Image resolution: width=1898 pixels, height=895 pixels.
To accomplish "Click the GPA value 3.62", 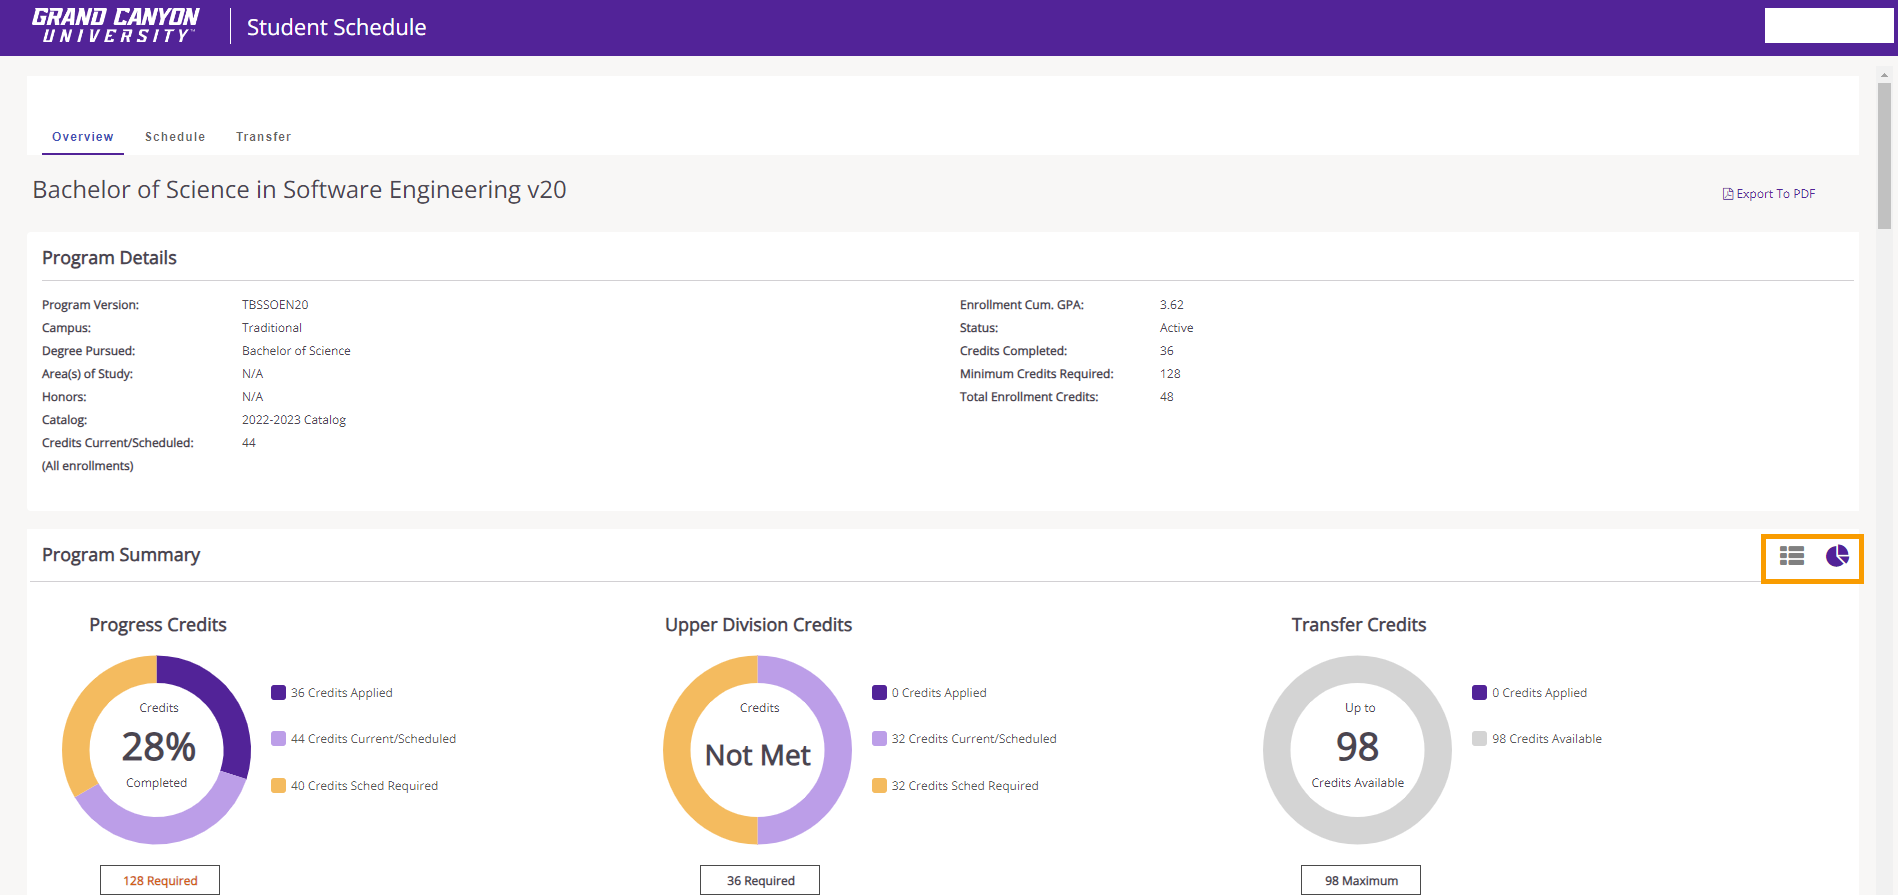I will 1172,305.
